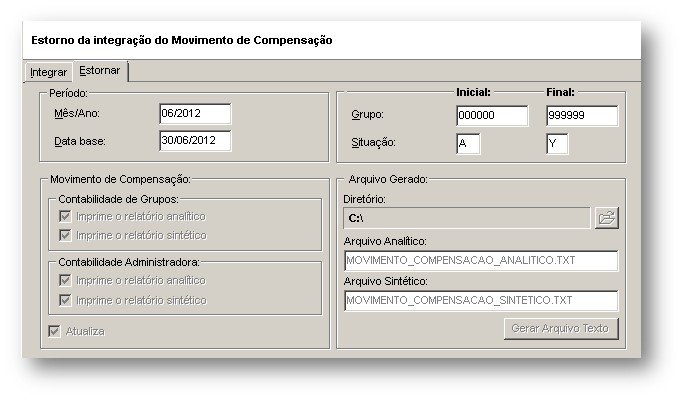
Task: Toggle Grupos sintético report checkbox
Action: click(66, 235)
